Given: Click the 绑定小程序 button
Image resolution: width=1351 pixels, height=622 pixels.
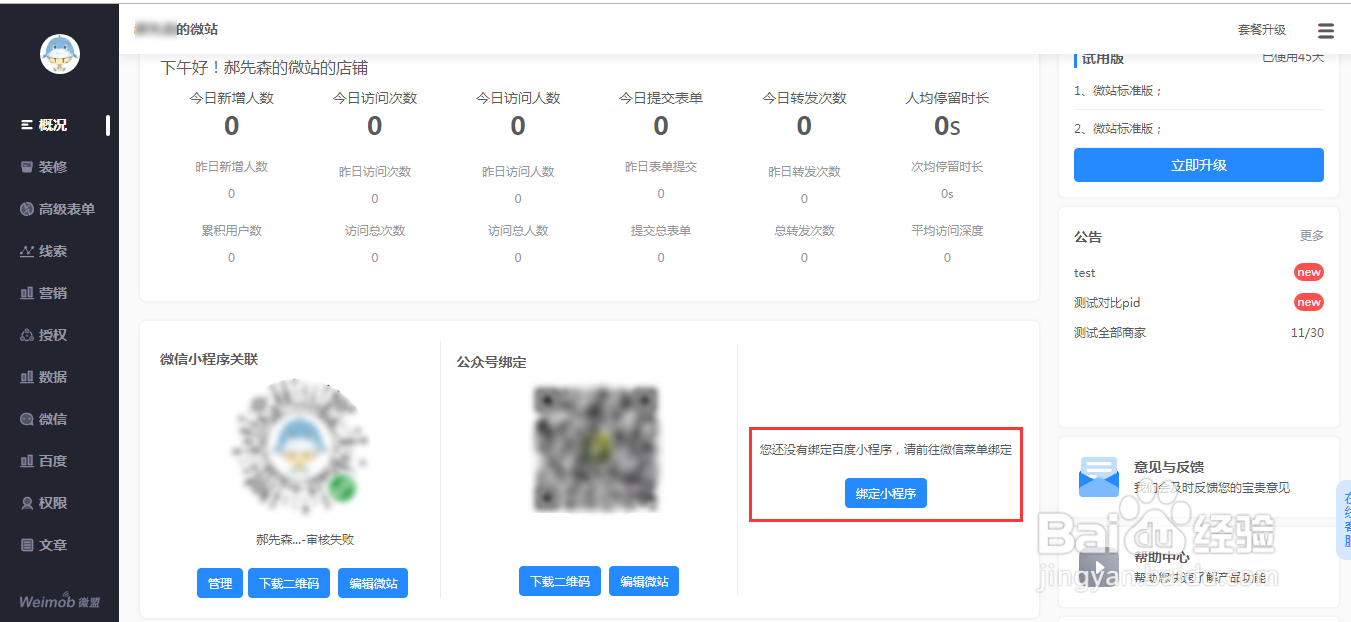Looking at the screenshot, I should coord(886,493).
